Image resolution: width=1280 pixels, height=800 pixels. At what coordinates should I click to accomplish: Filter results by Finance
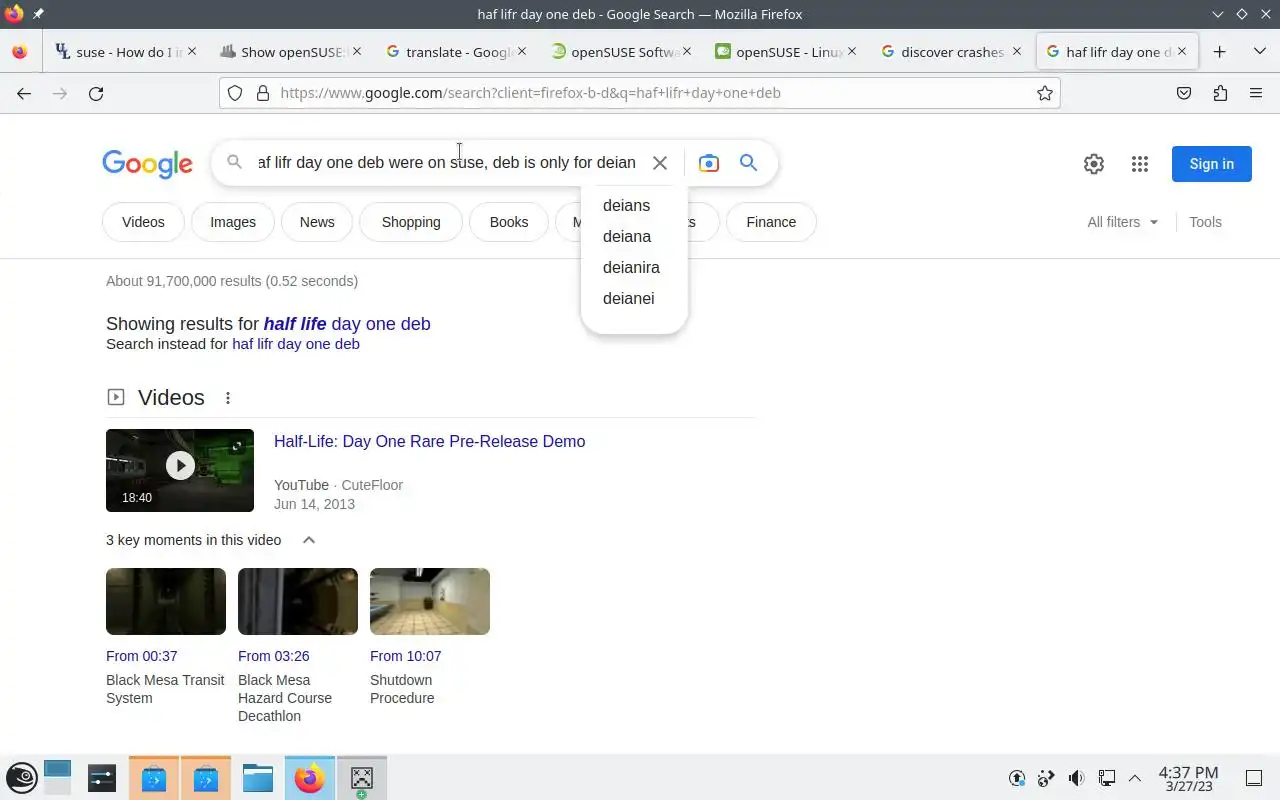tap(771, 222)
